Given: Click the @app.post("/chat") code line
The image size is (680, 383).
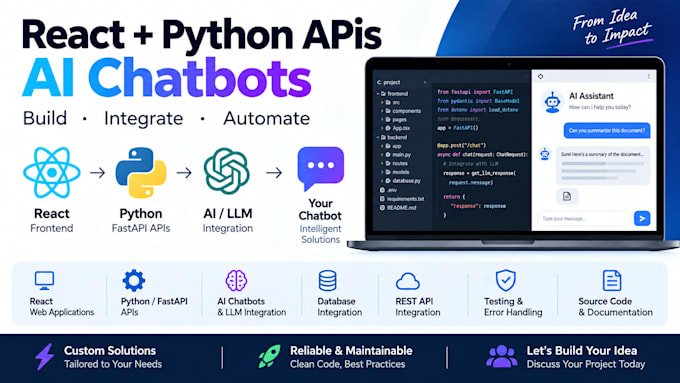Looking at the screenshot, I should (461, 146).
